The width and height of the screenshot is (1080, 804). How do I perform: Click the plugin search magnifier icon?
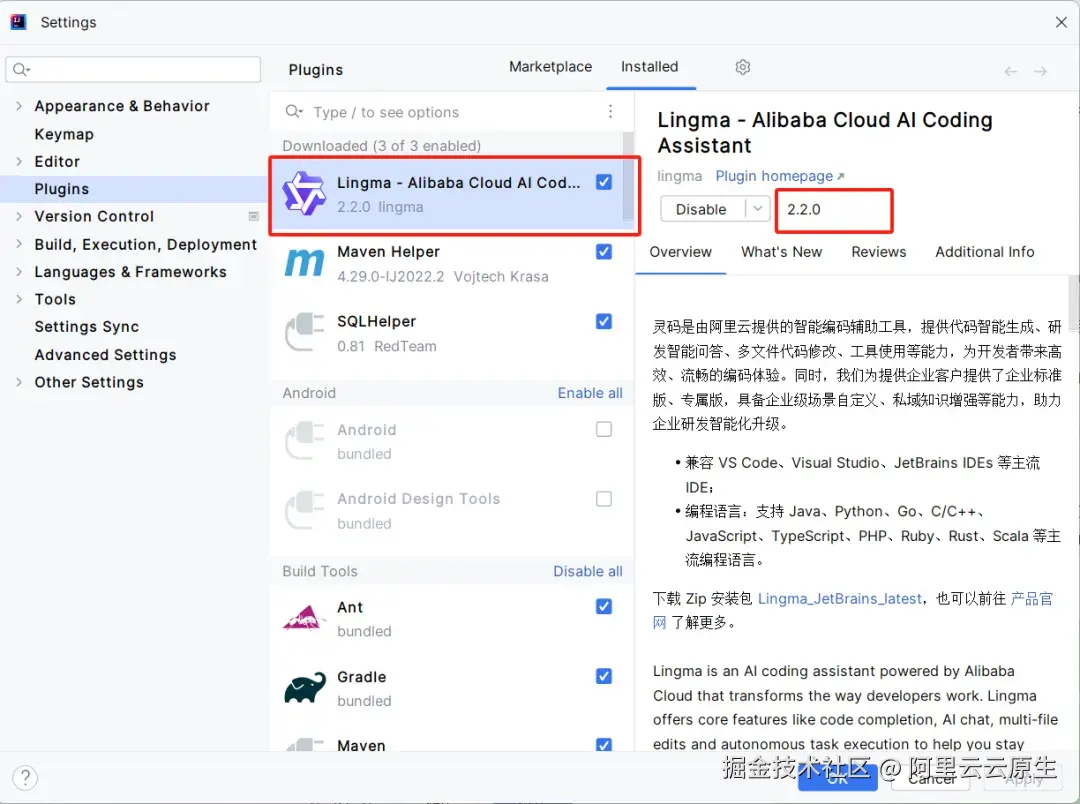294,112
